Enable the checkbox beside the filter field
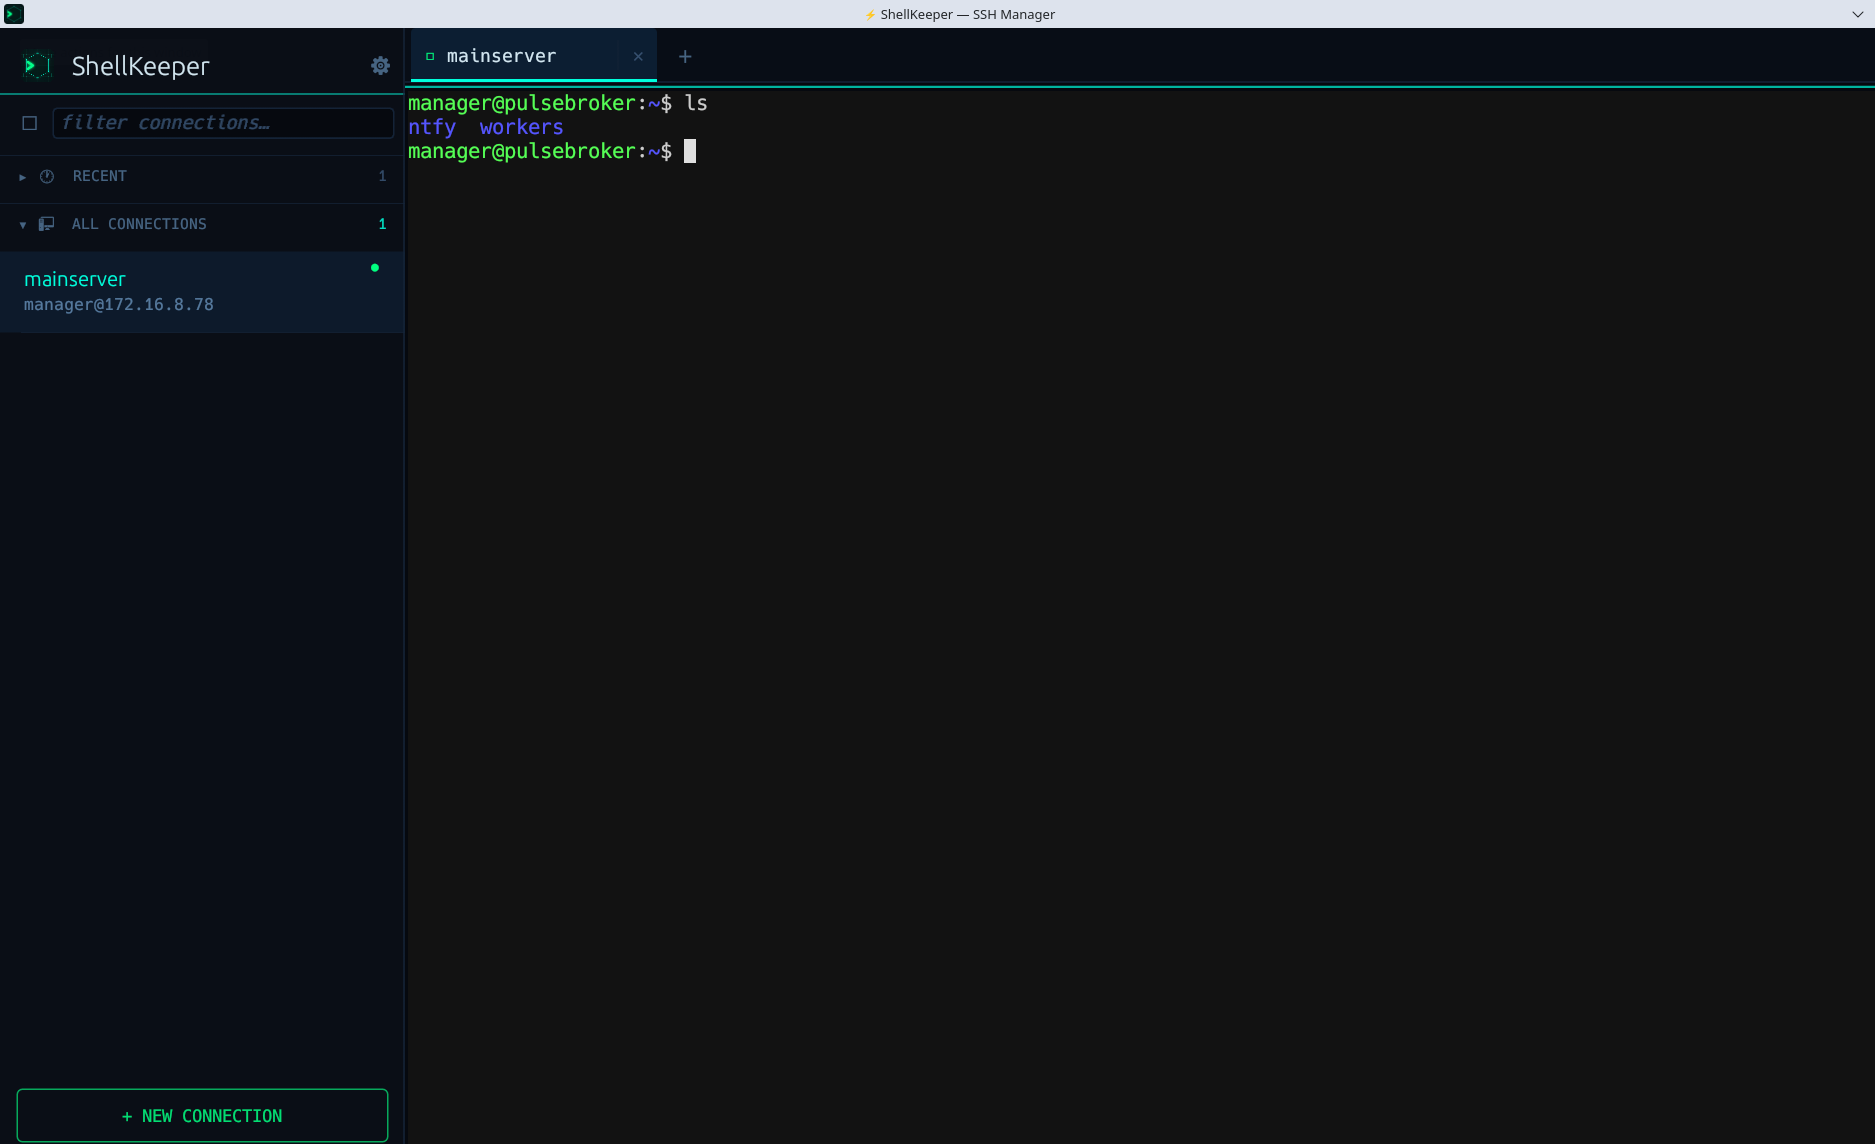1875x1144 pixels. (29, 123)
